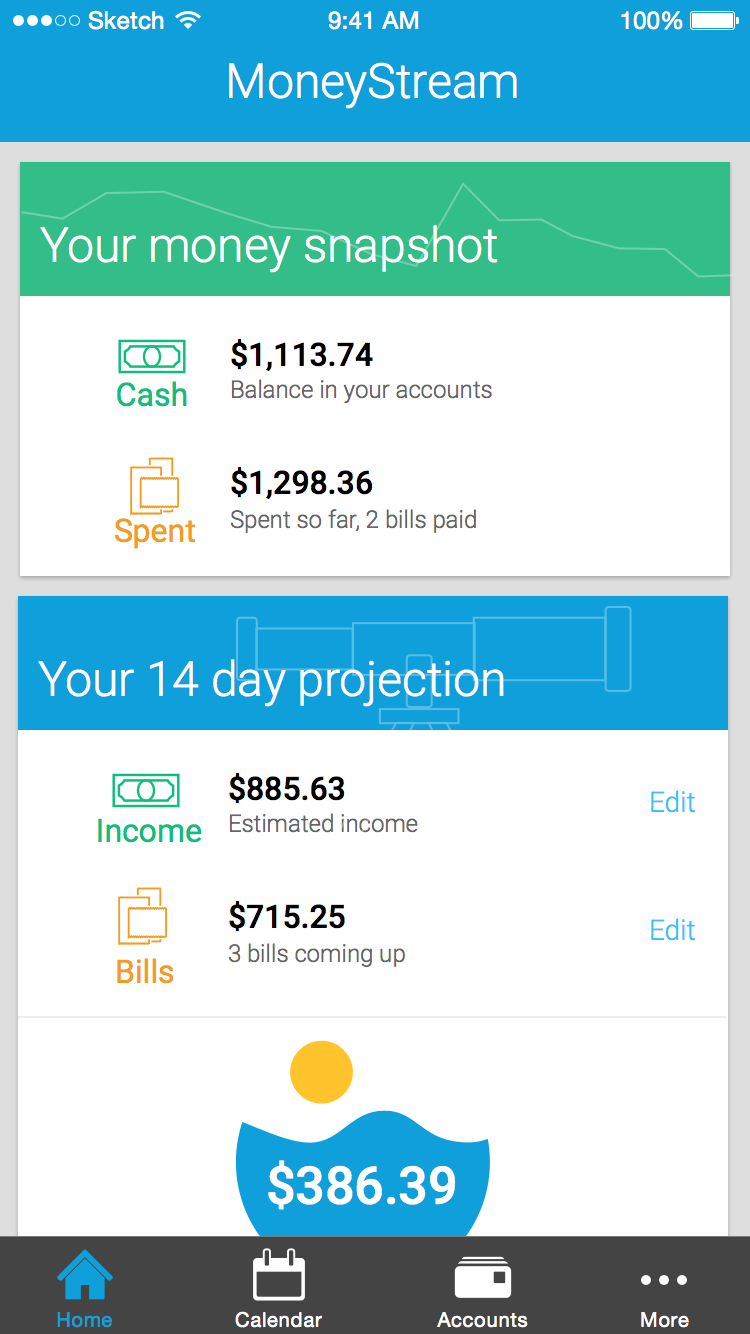Tap the green Cash money icon
The image size is (750, 1334).
(152, 356)
